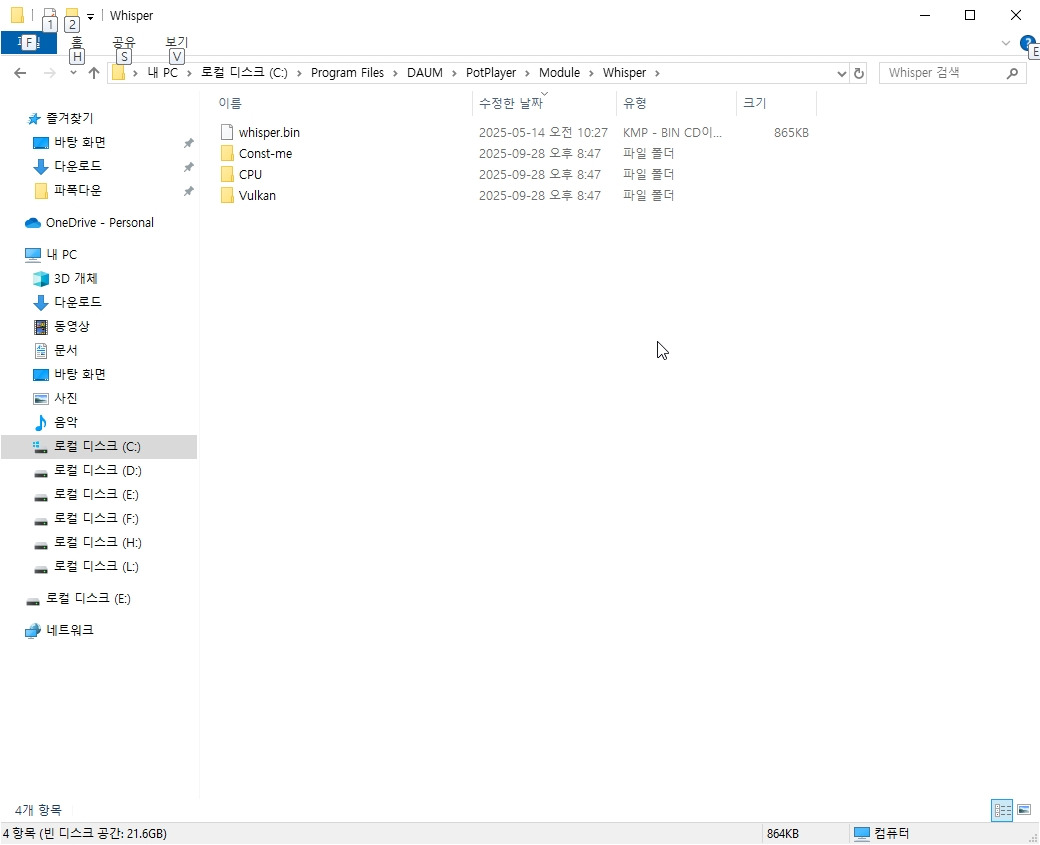Sort by 이름 column header

[230, 103]
